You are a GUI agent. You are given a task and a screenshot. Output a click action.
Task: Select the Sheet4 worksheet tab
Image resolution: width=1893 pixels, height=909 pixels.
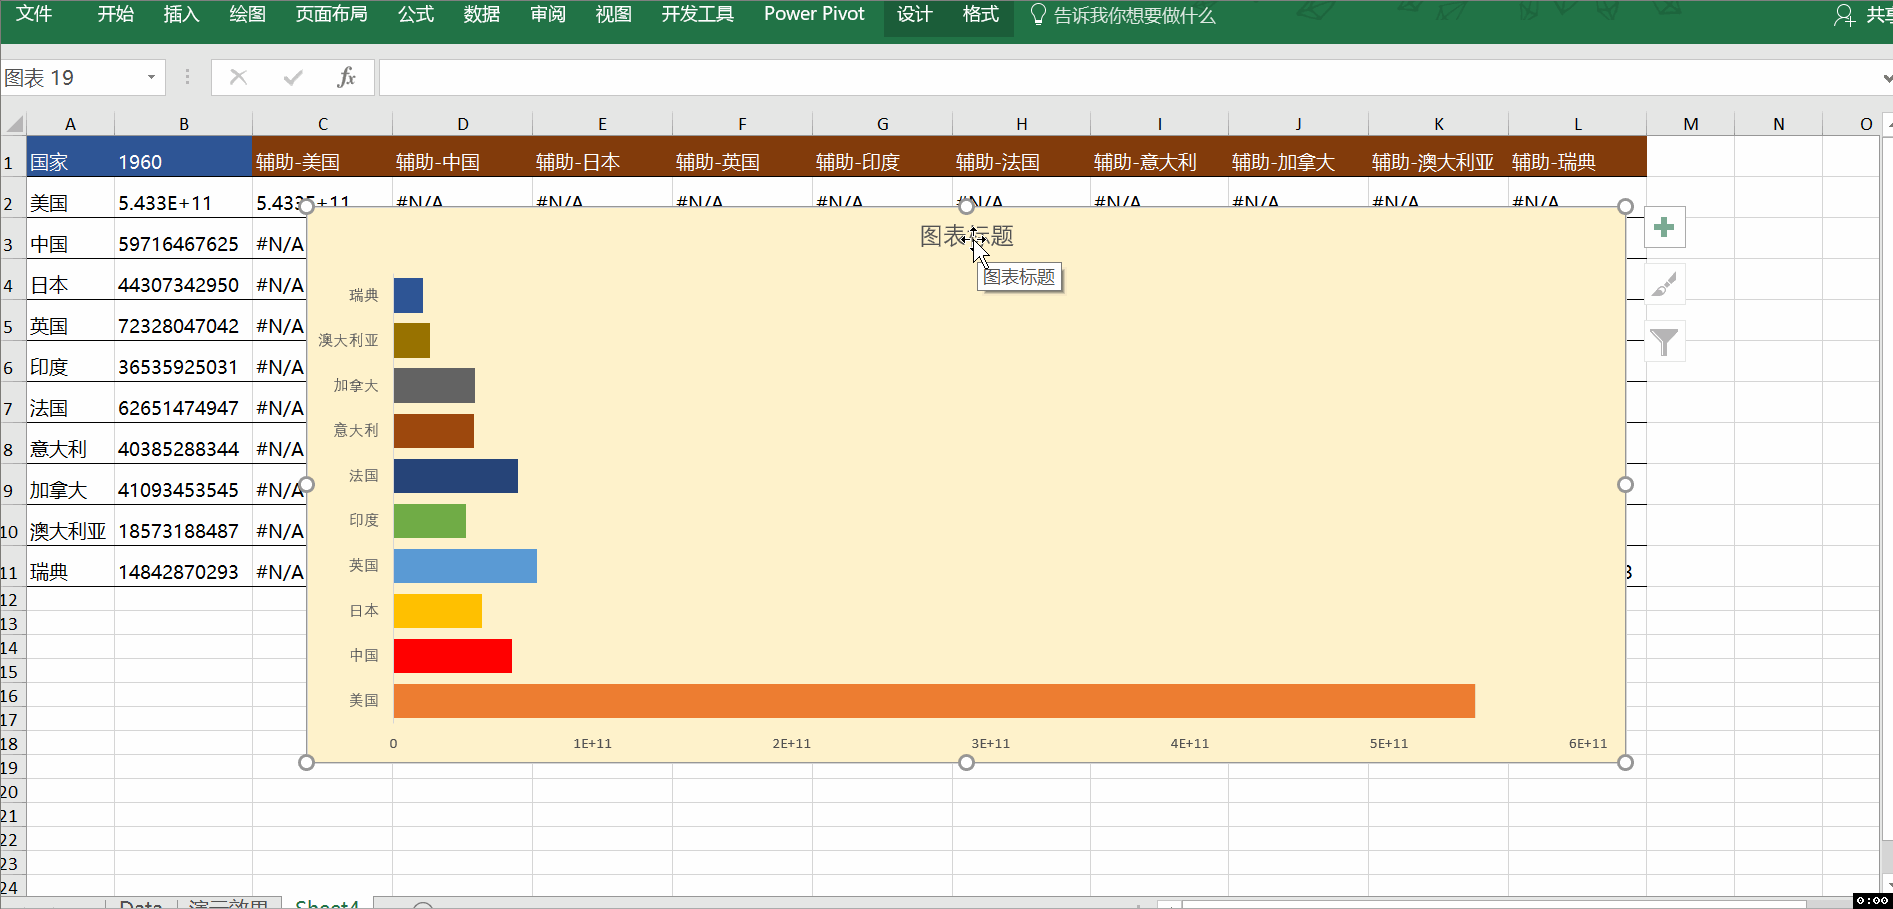(x=327, y=903)
